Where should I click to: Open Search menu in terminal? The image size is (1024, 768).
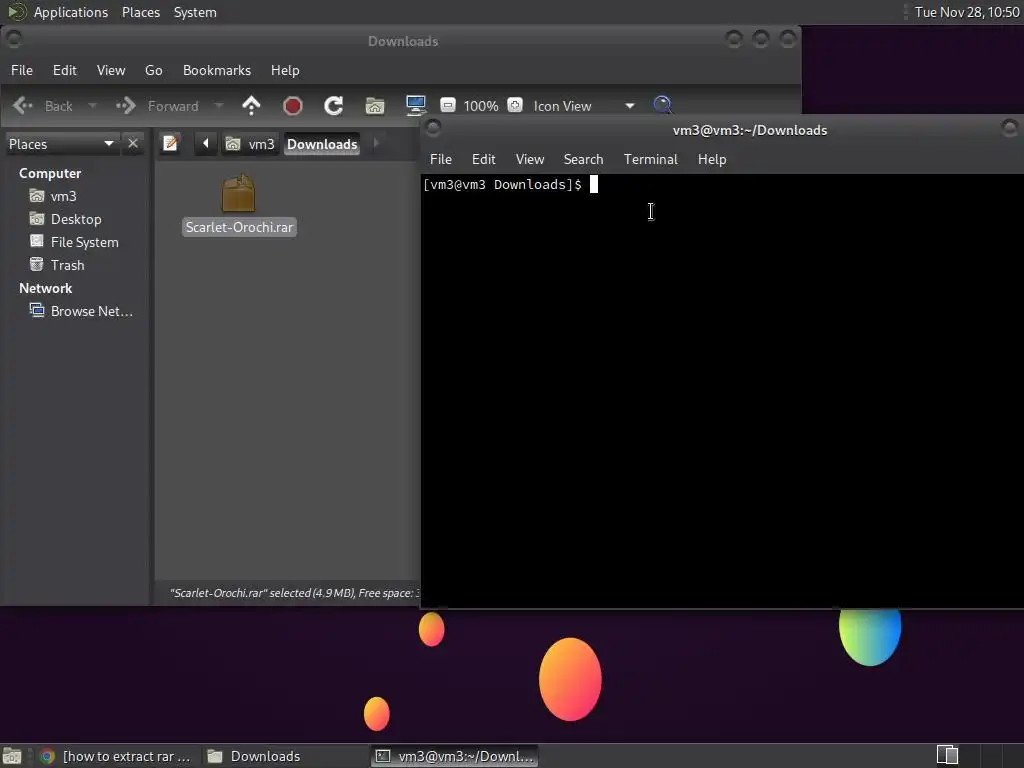[583, 159]
